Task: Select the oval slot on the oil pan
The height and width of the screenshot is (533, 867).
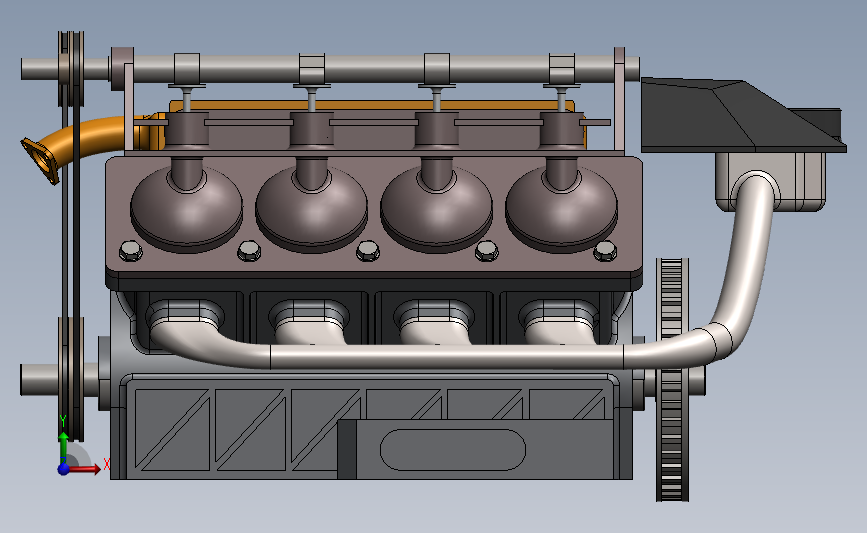Action: click(x=453, y=450)
